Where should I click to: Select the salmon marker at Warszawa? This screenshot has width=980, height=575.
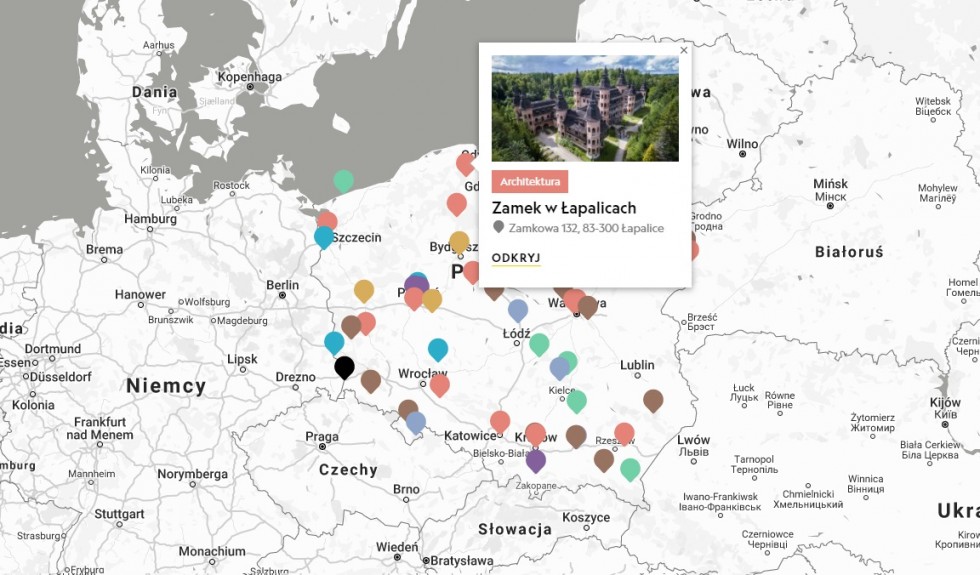click(x=574, y=300)
